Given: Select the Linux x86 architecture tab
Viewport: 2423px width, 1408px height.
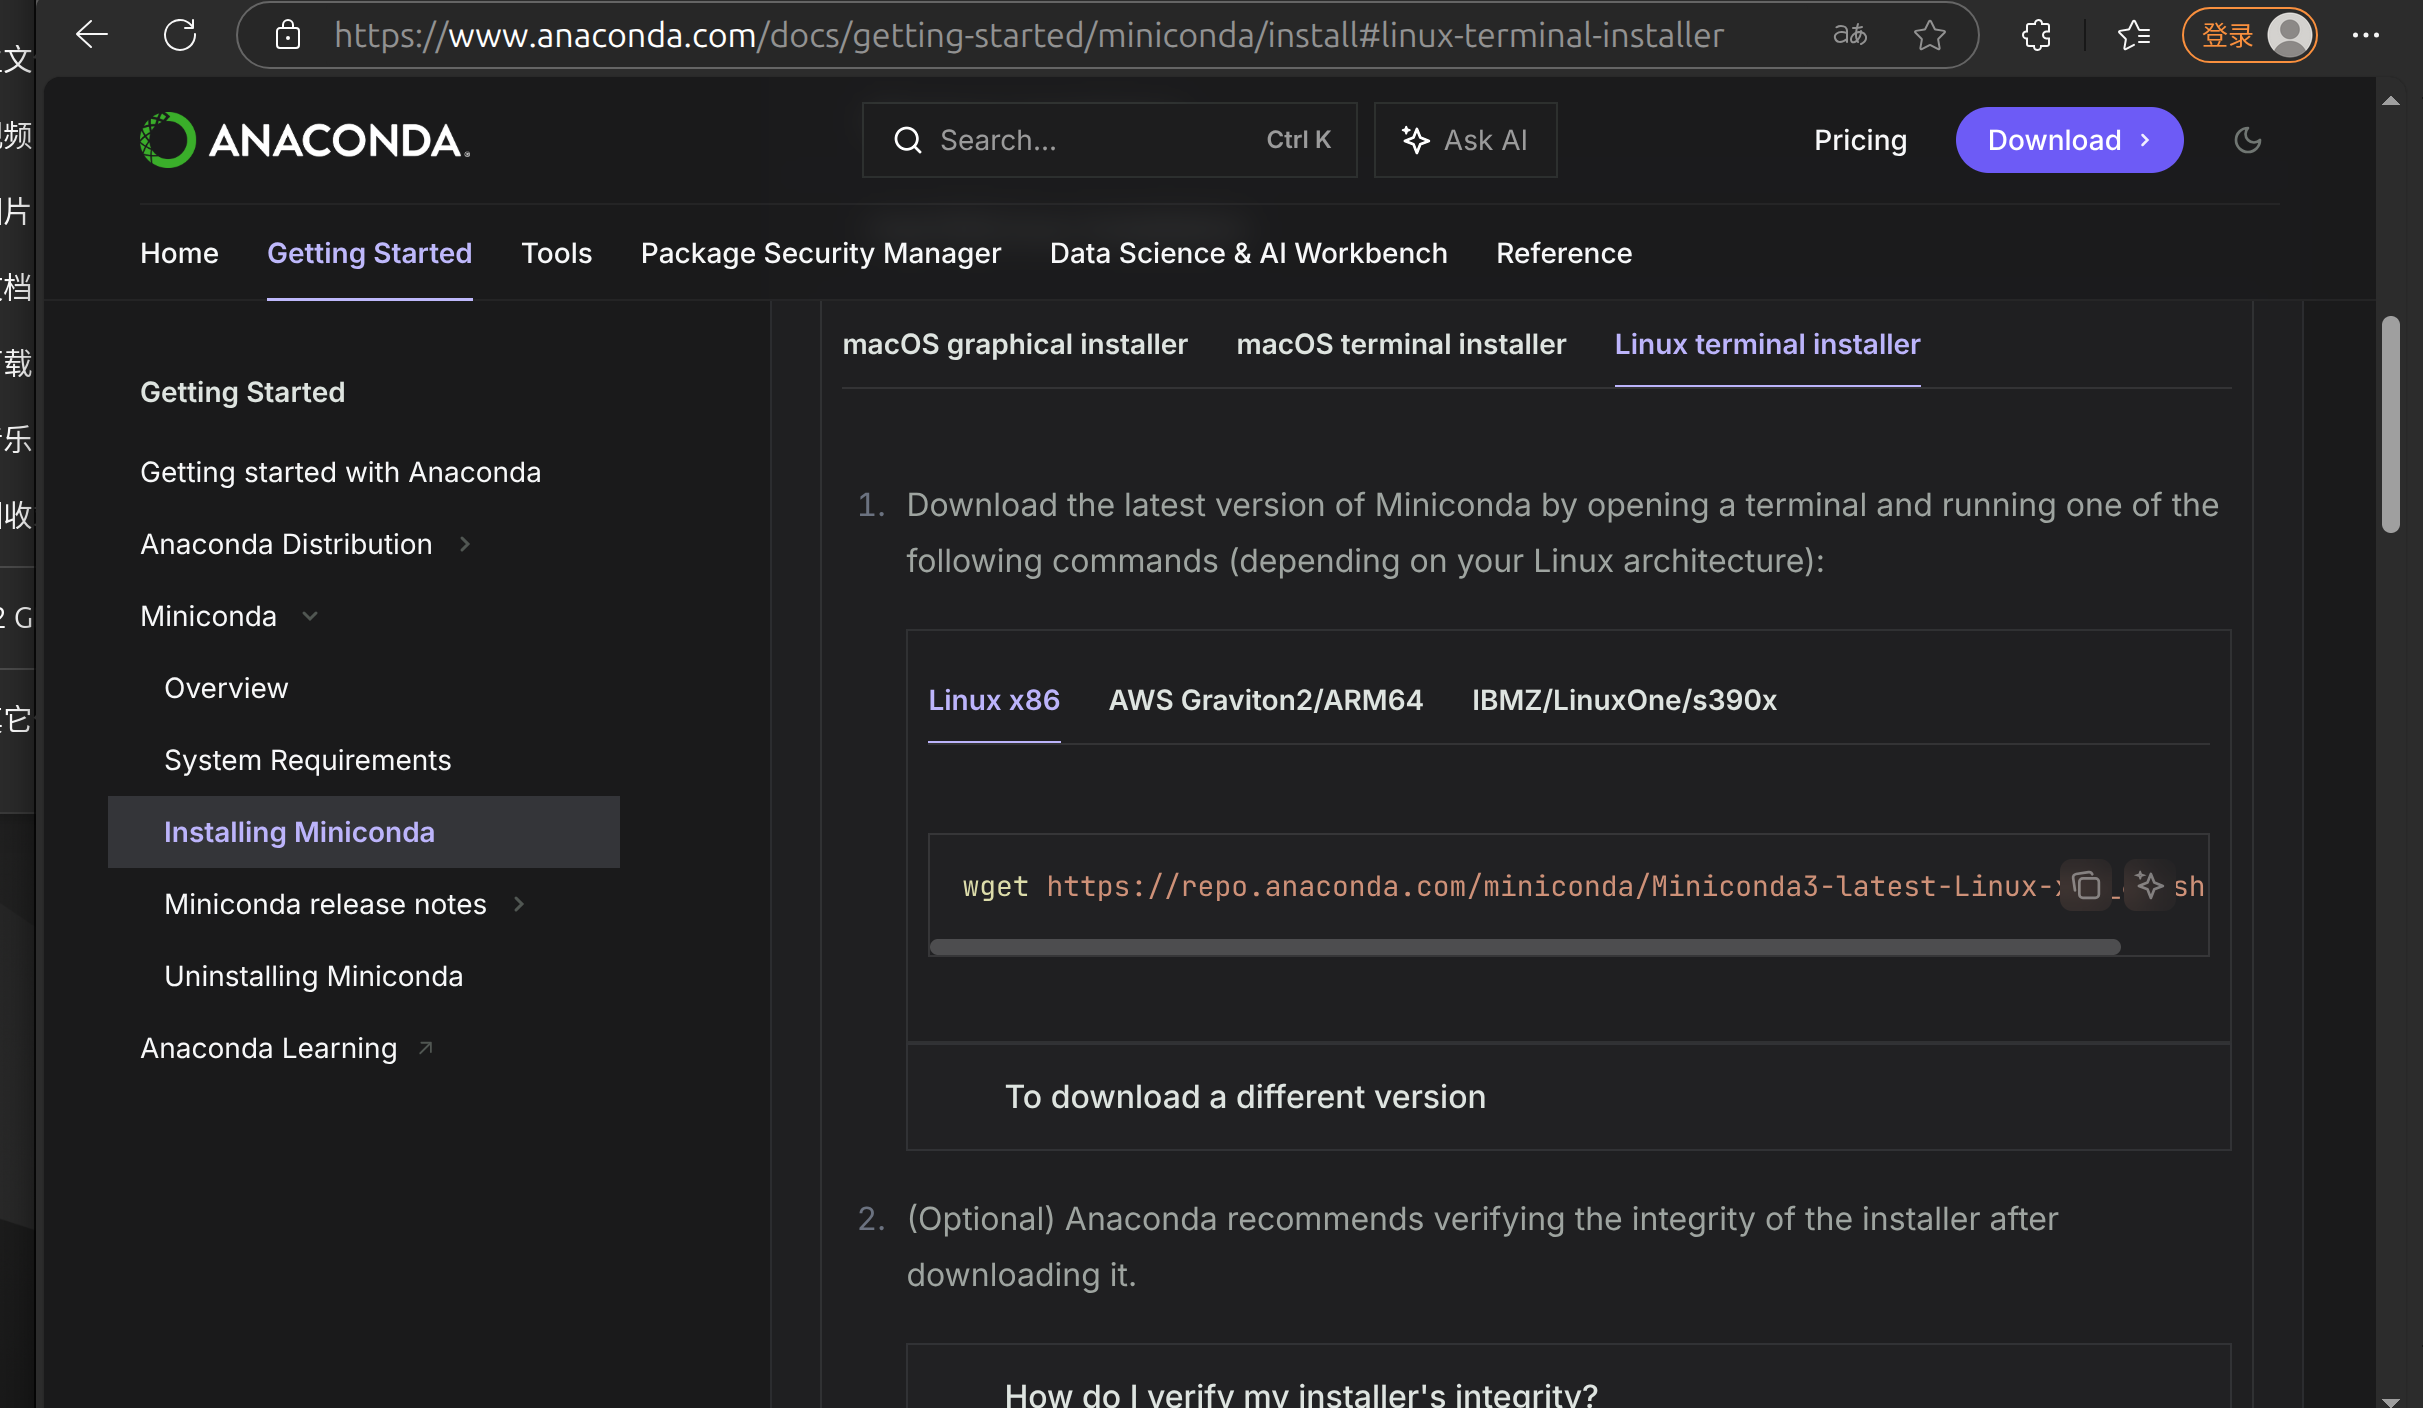Looking at the screenshot, I should point(994,700).
